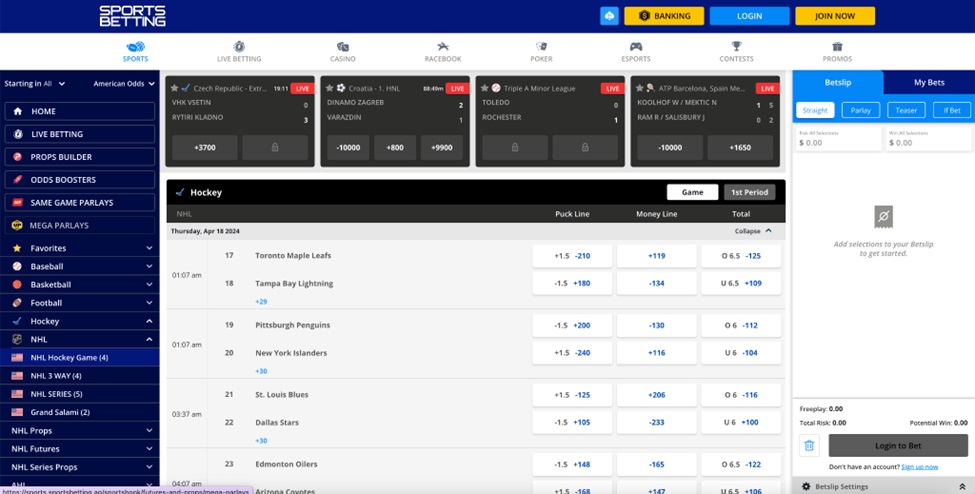Open Contests via the trophy icon
The width and height of the screenshot is (975, 494).
coord(736,46)
